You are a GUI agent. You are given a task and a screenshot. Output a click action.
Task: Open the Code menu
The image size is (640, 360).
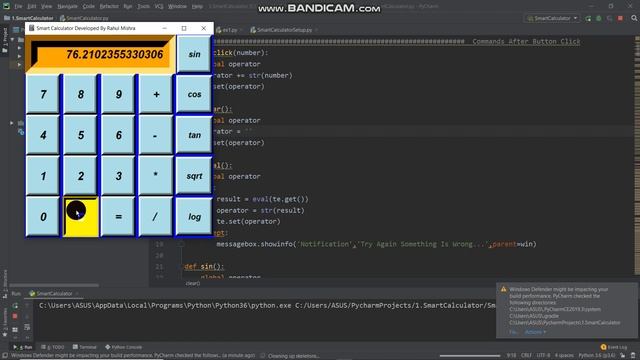89,6
